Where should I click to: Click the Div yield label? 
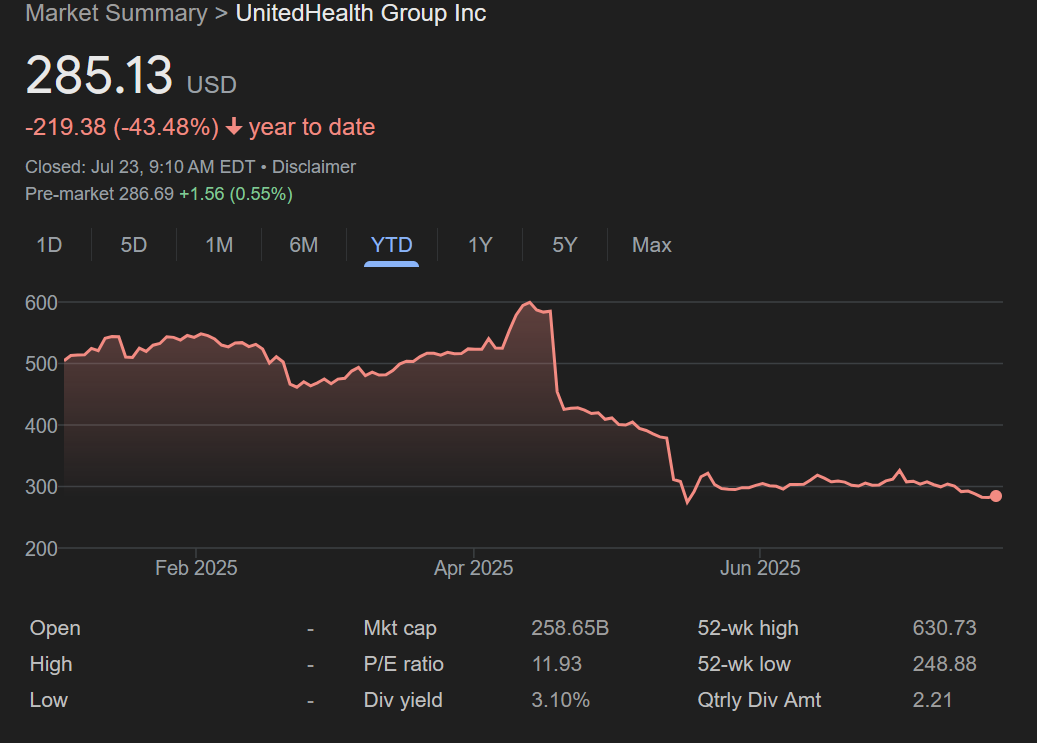403,700
